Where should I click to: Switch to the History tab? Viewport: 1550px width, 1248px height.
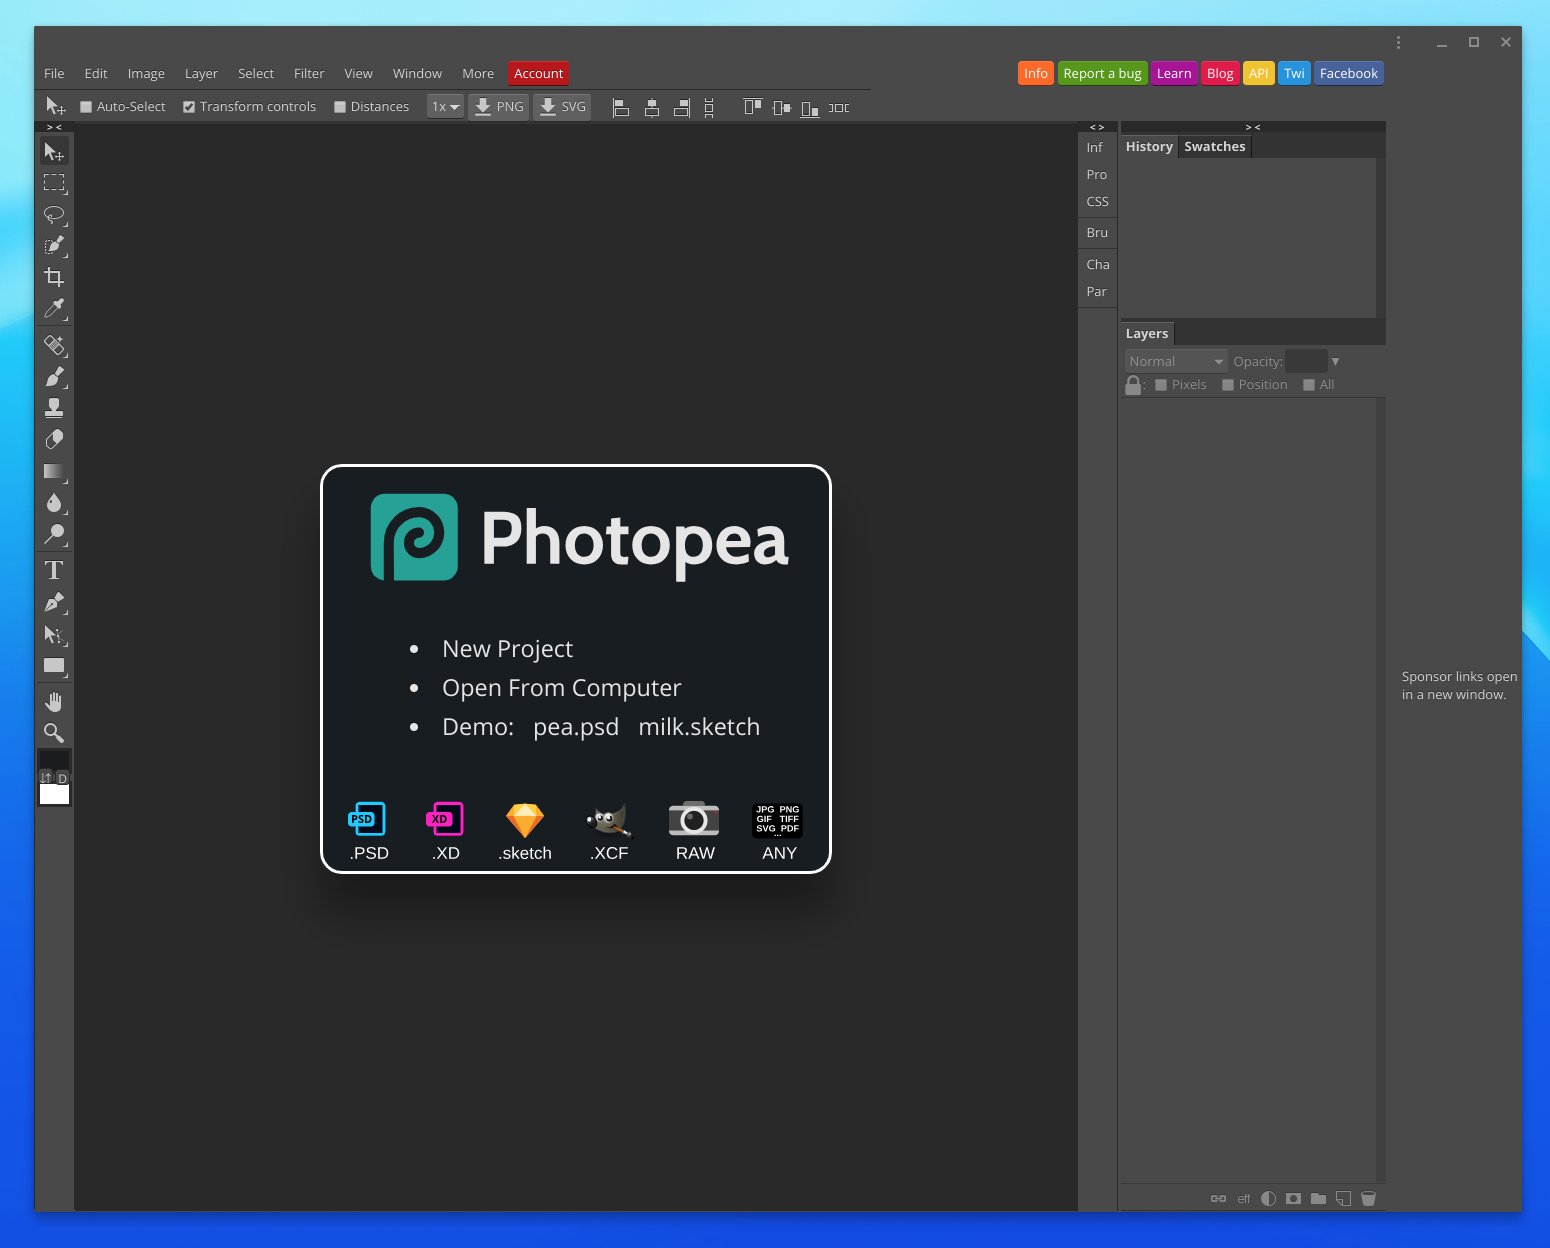(1149, 146)
